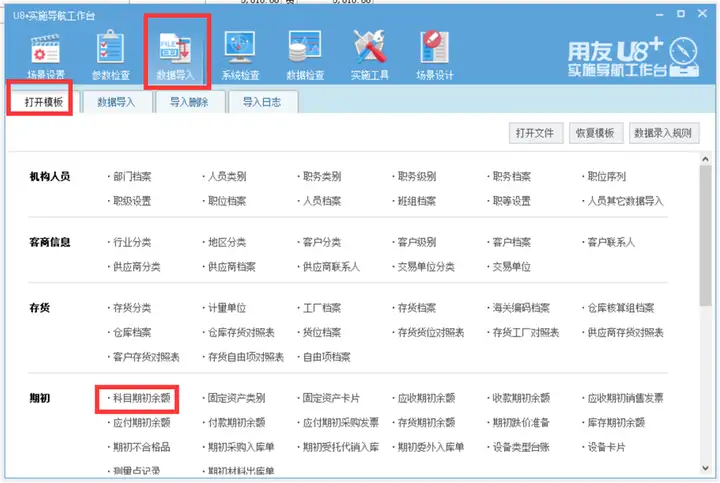Screen dimensions: 720x483
Task: Click the 计量单位 link
Action: click(x=227, y=308)
